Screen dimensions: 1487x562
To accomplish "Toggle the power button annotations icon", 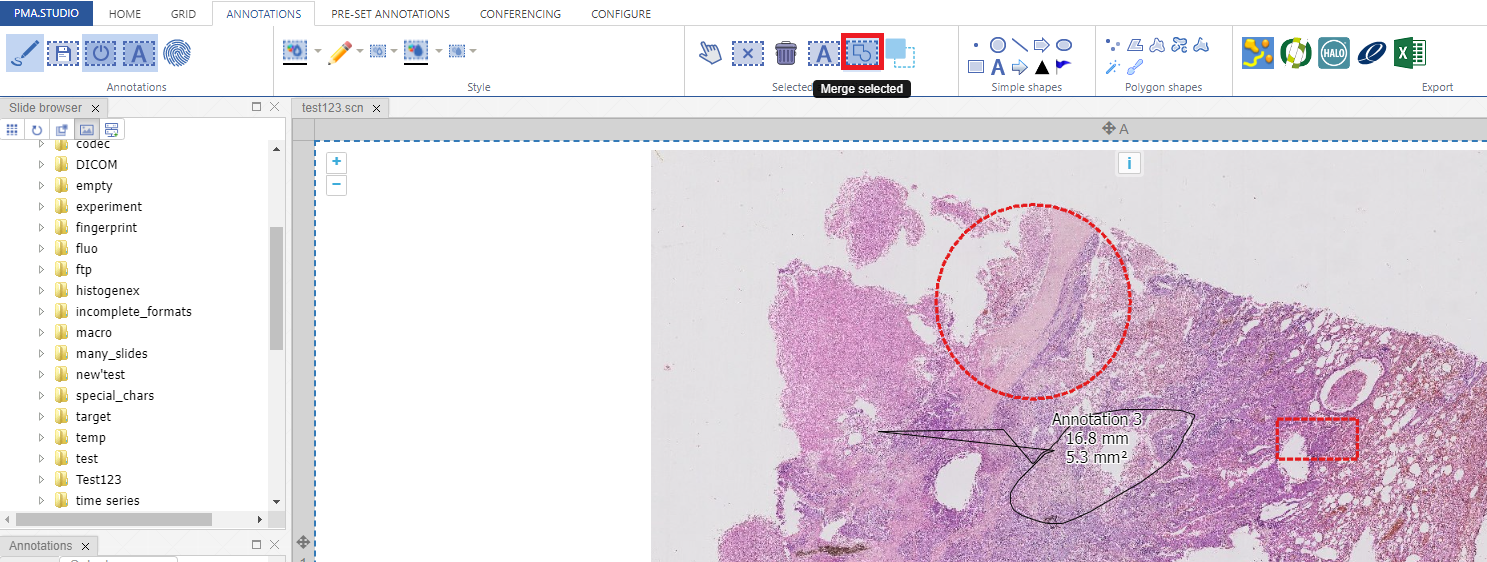I will (x=100, y=53).
